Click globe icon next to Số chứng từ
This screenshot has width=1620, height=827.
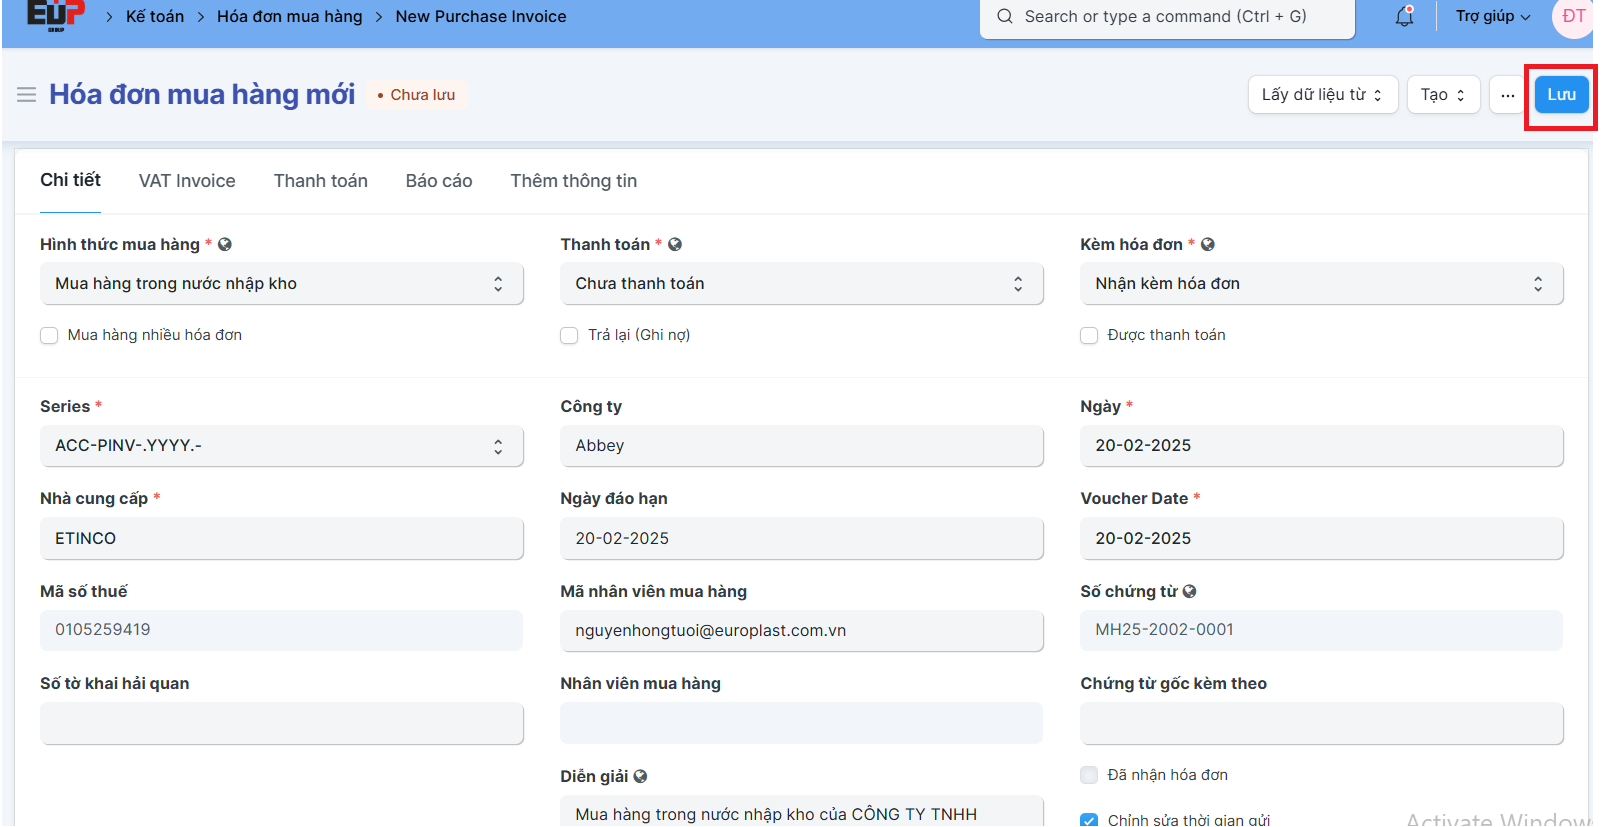[x=1189, y=591]
